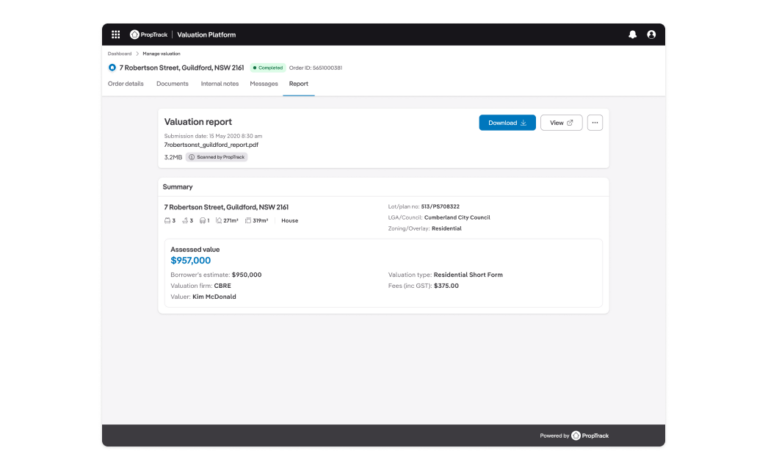Screen dimensions: 768x470
Task: Open the three-dots more options menu
Action: pyautogui.click(x=595, y=123)
